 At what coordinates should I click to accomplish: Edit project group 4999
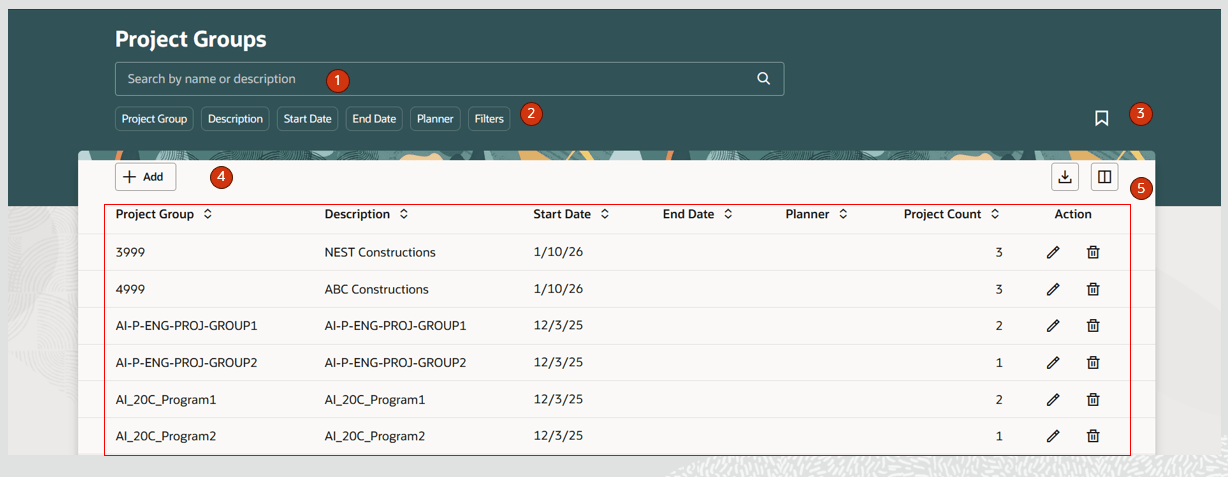(1053, 289)
